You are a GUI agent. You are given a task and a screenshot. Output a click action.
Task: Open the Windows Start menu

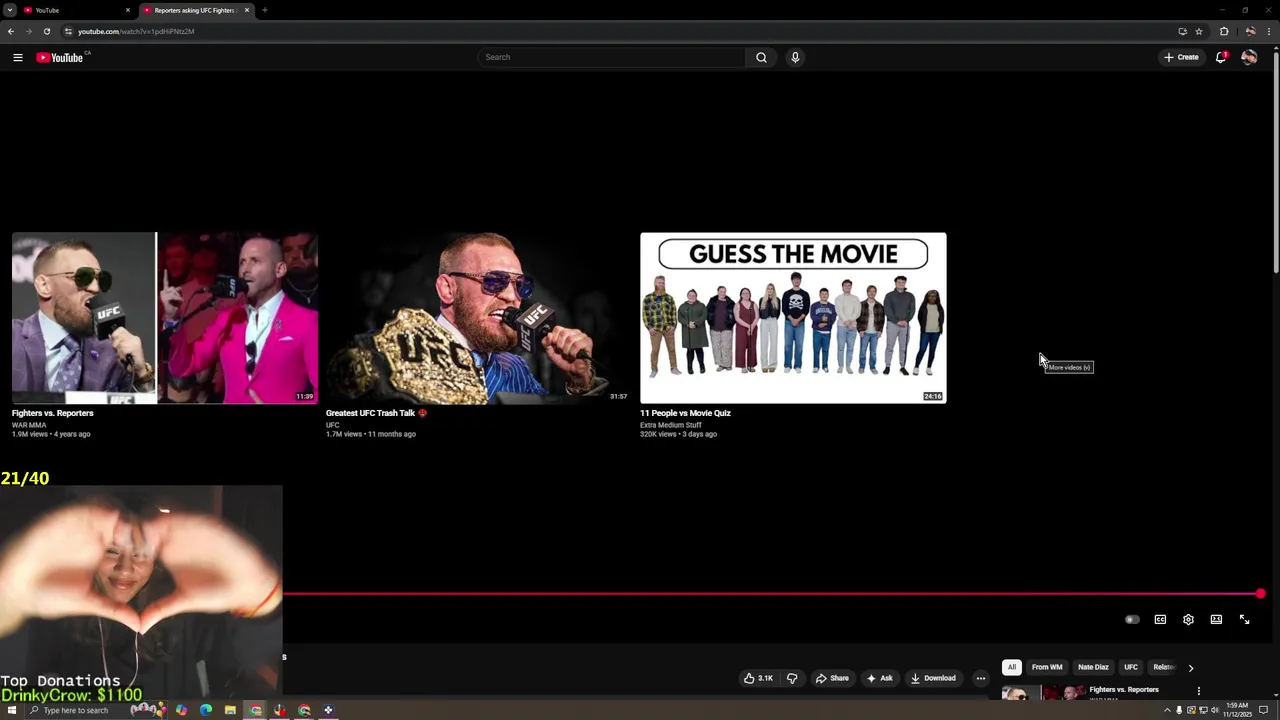point(11,710)
